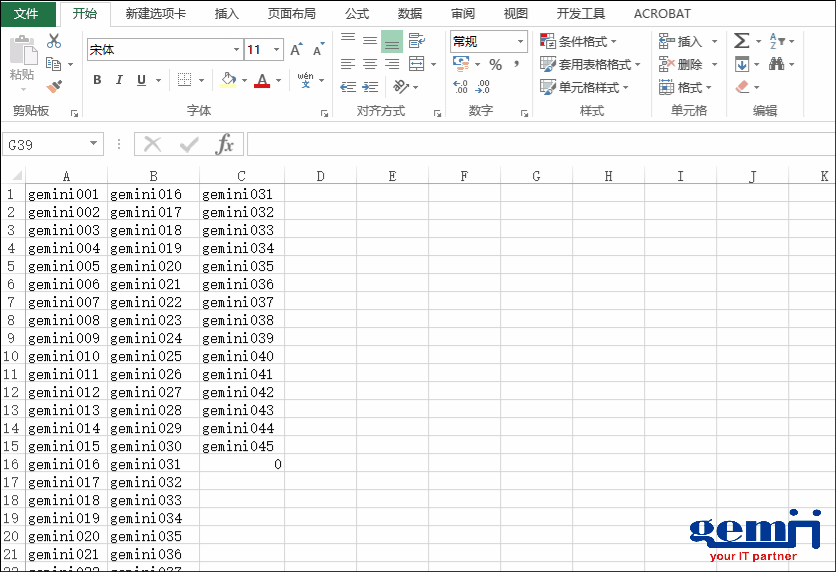Toggle the highlighted bottom align button
The height and width of the screenshot is (572, 836).
[x=392, y=41]
